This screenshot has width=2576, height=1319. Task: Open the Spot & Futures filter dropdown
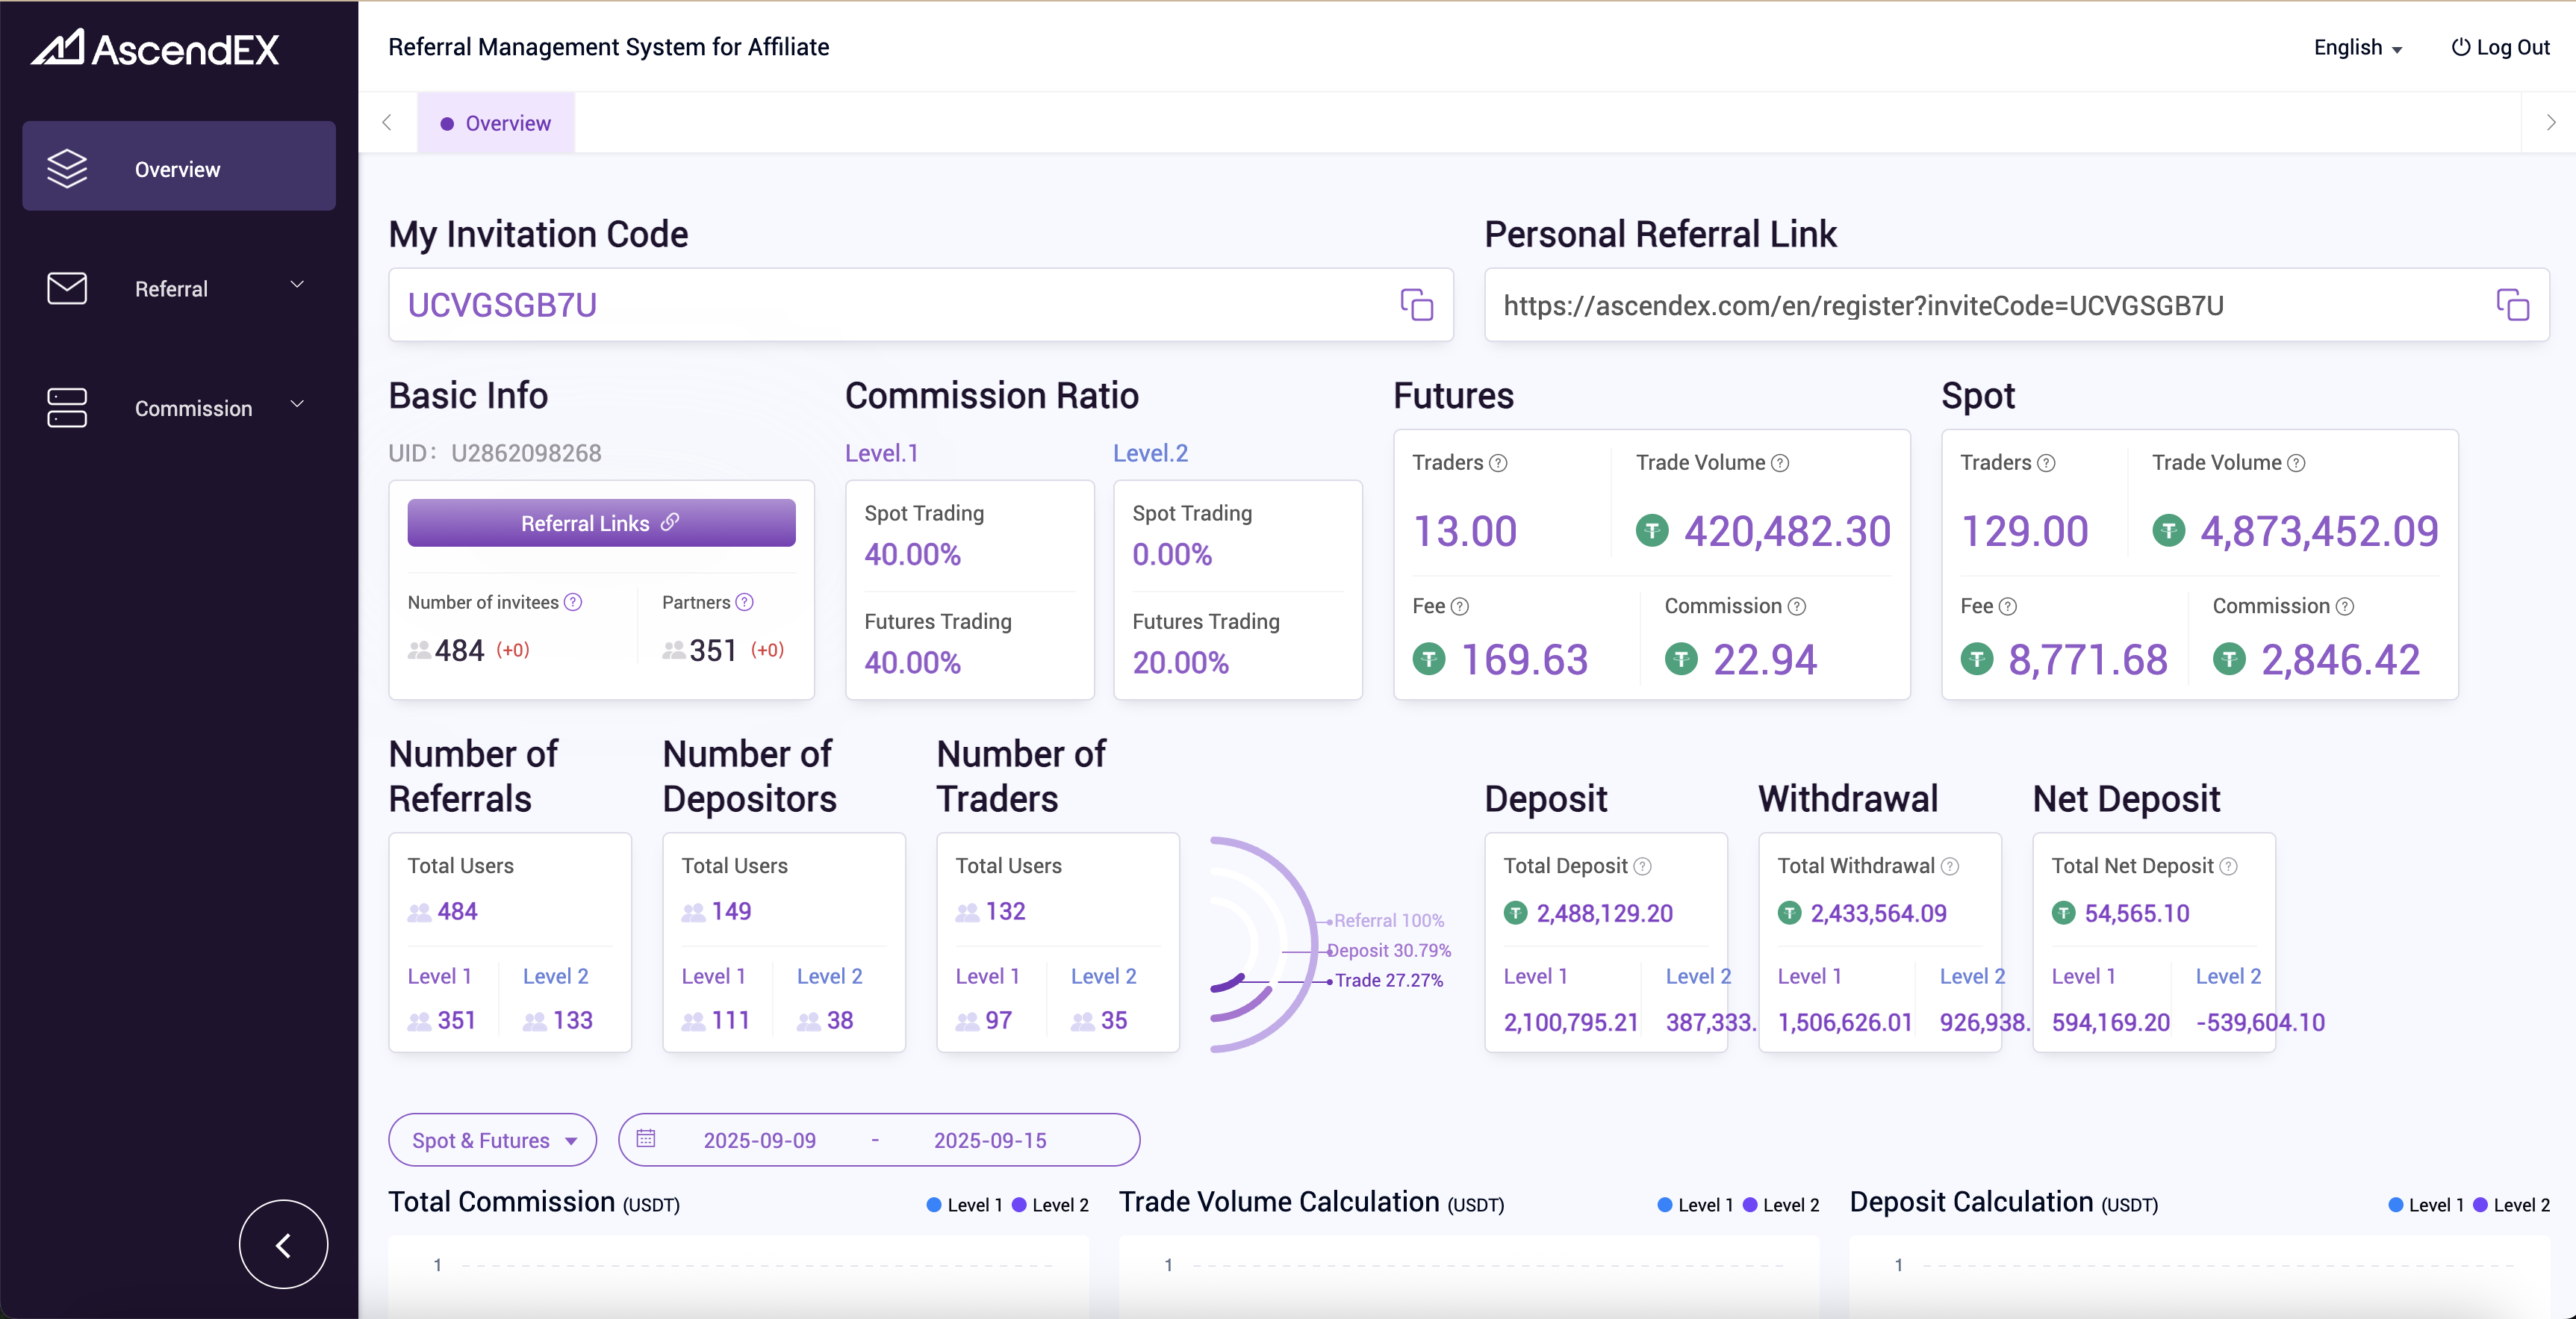(x=492, y=1139)
